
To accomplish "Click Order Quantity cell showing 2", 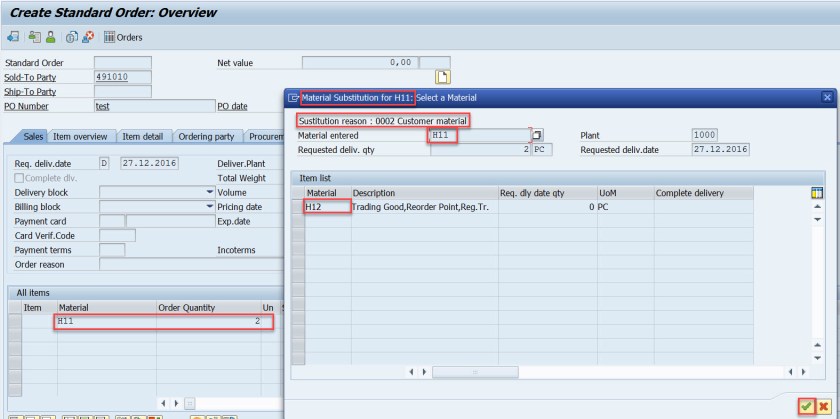I will tap(208, 321).
